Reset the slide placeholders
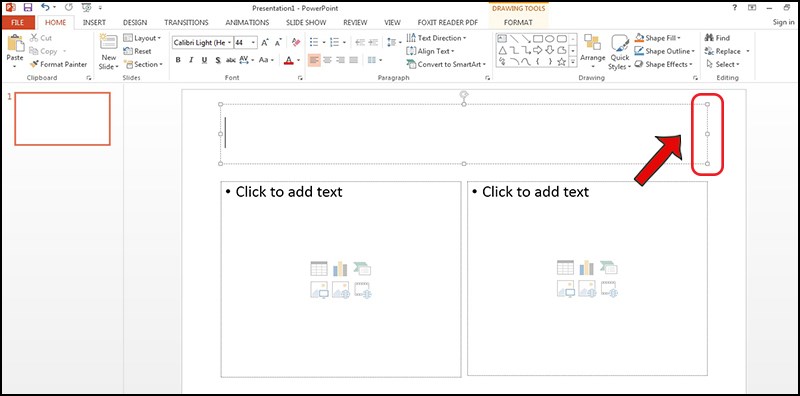 138,51
